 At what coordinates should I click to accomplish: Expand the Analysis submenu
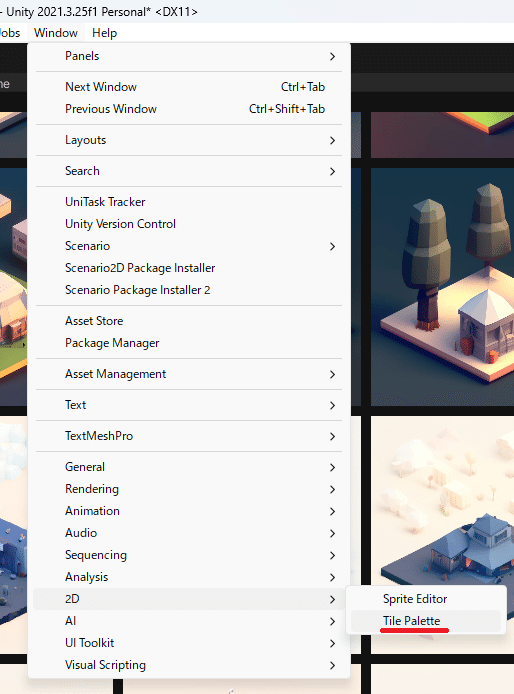click(189, 577)
